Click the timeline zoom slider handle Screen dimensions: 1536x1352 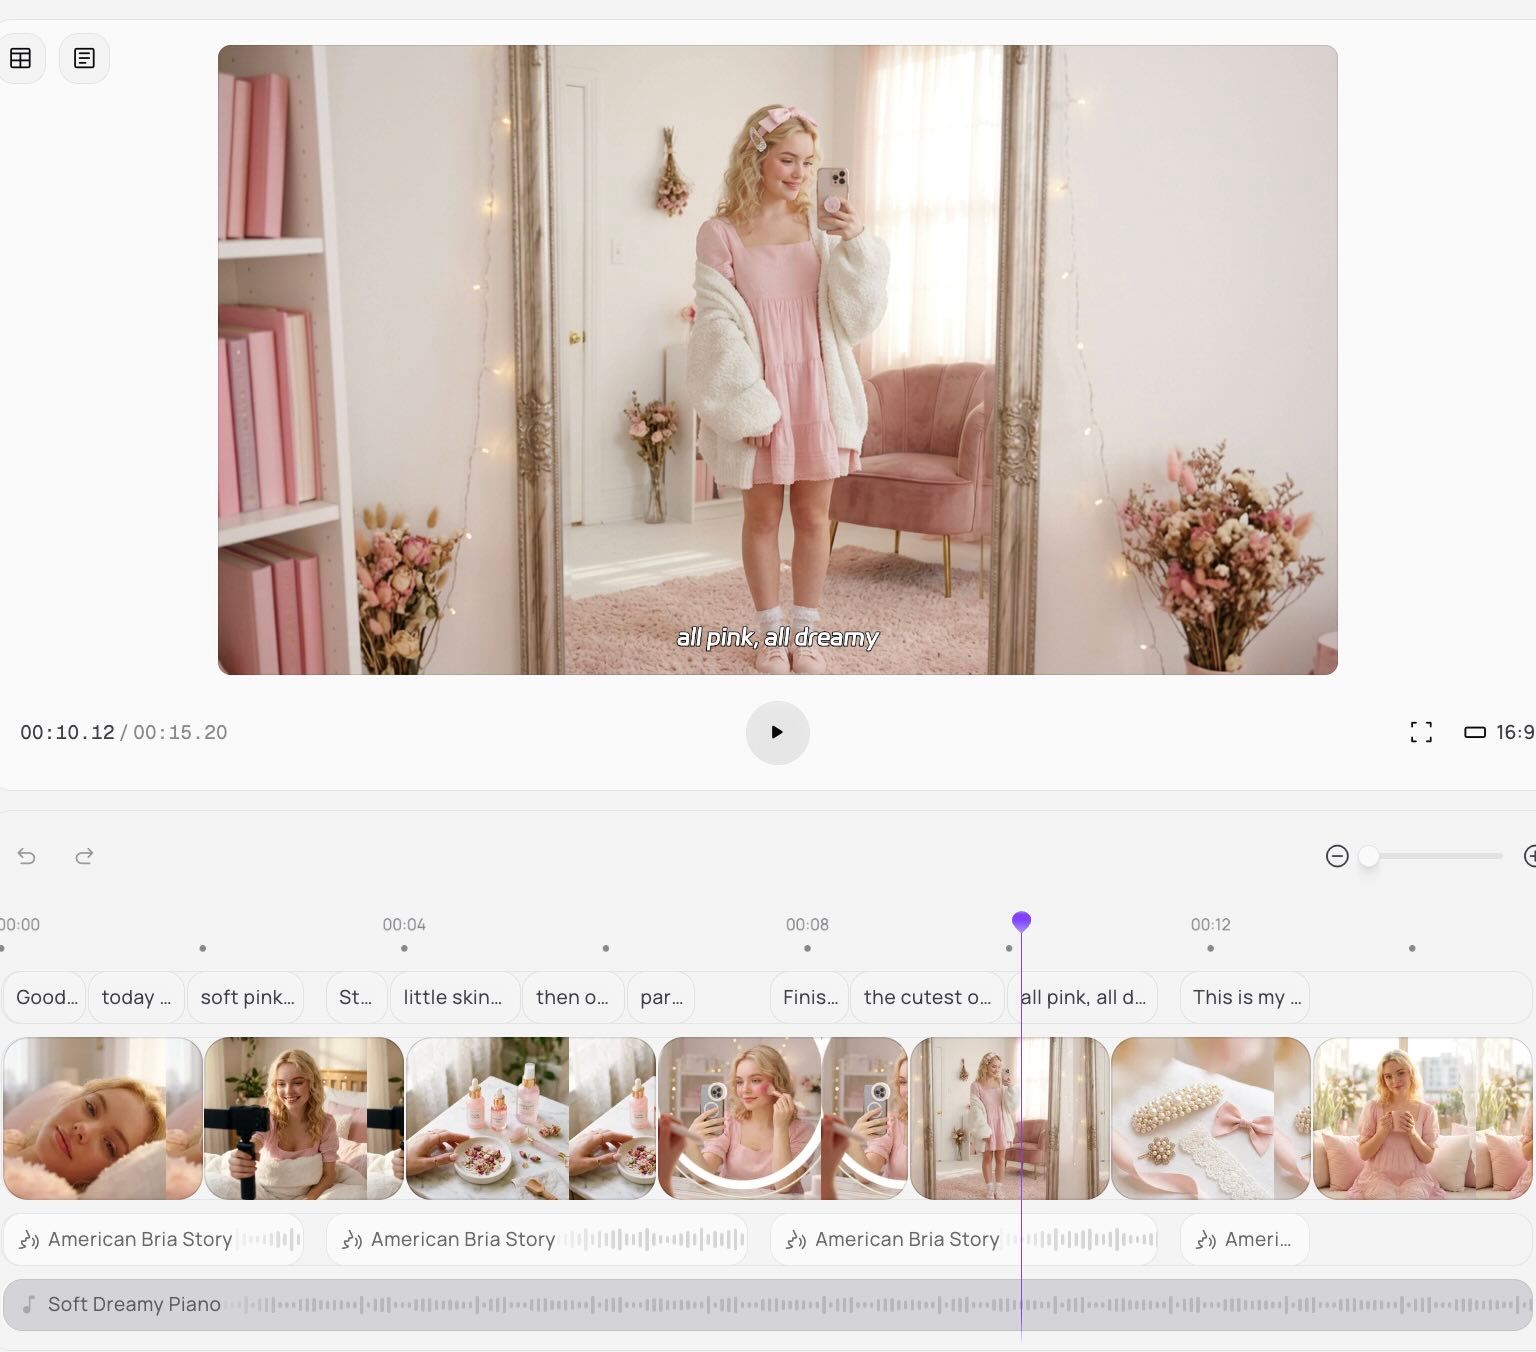(x=1368, y=856)
